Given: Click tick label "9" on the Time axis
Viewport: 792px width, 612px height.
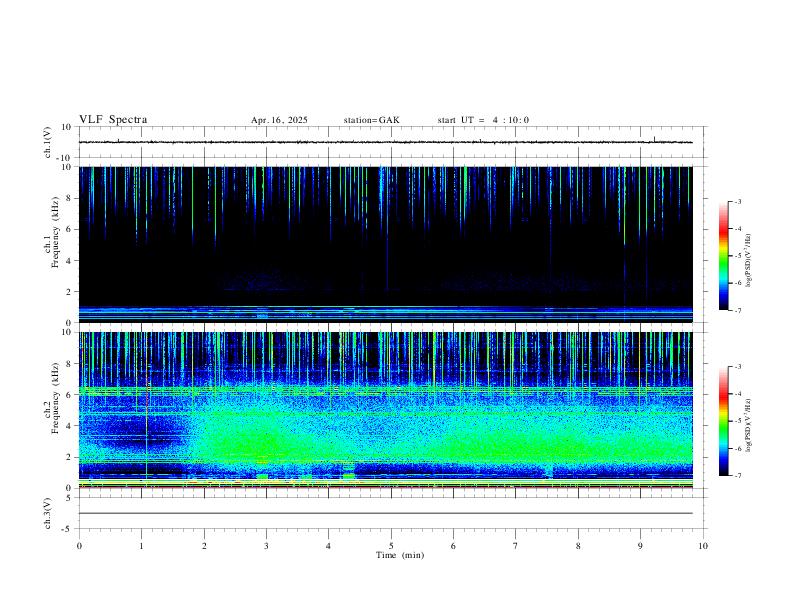Looking at the screenshot, I should coord(640,546).
